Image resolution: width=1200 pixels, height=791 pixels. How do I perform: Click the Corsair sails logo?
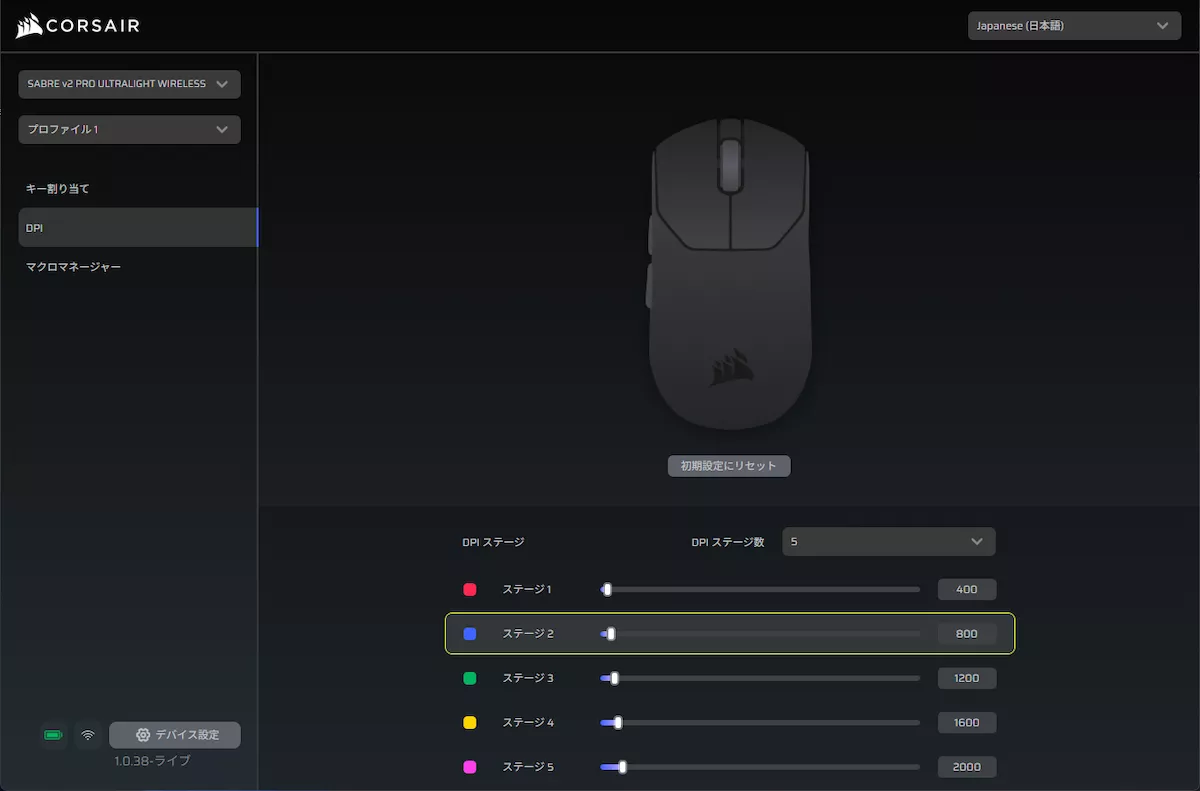coord(29,26)
